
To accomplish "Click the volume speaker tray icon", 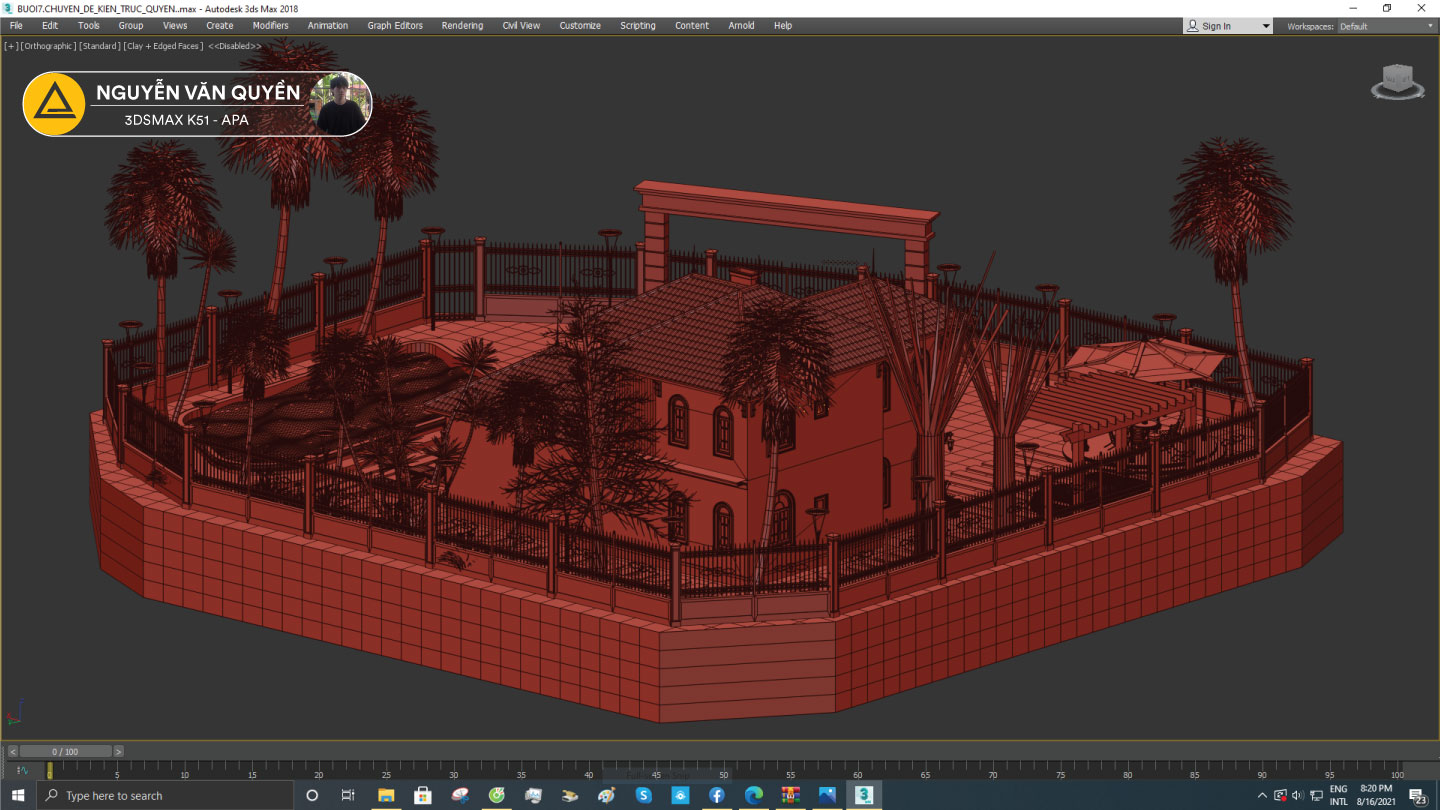I will pos(1298,795).
